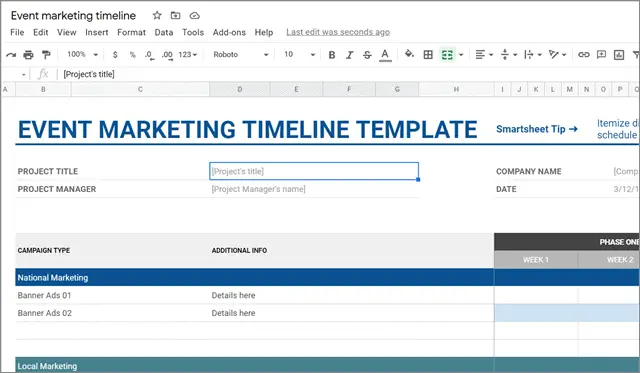Toggle italic formatting
Image resolution: width=640 pixels, height=373 pixels.
pos(349,55)
